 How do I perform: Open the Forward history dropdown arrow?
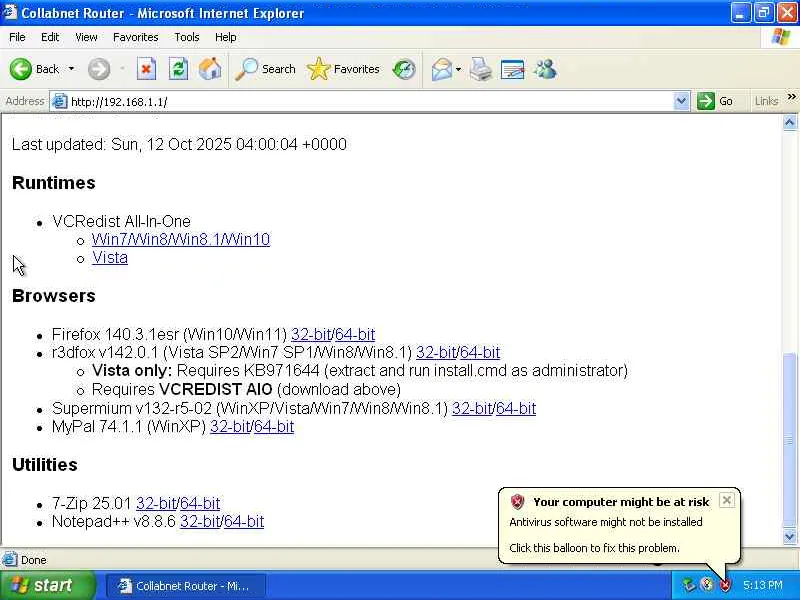[x=122, y=69]
